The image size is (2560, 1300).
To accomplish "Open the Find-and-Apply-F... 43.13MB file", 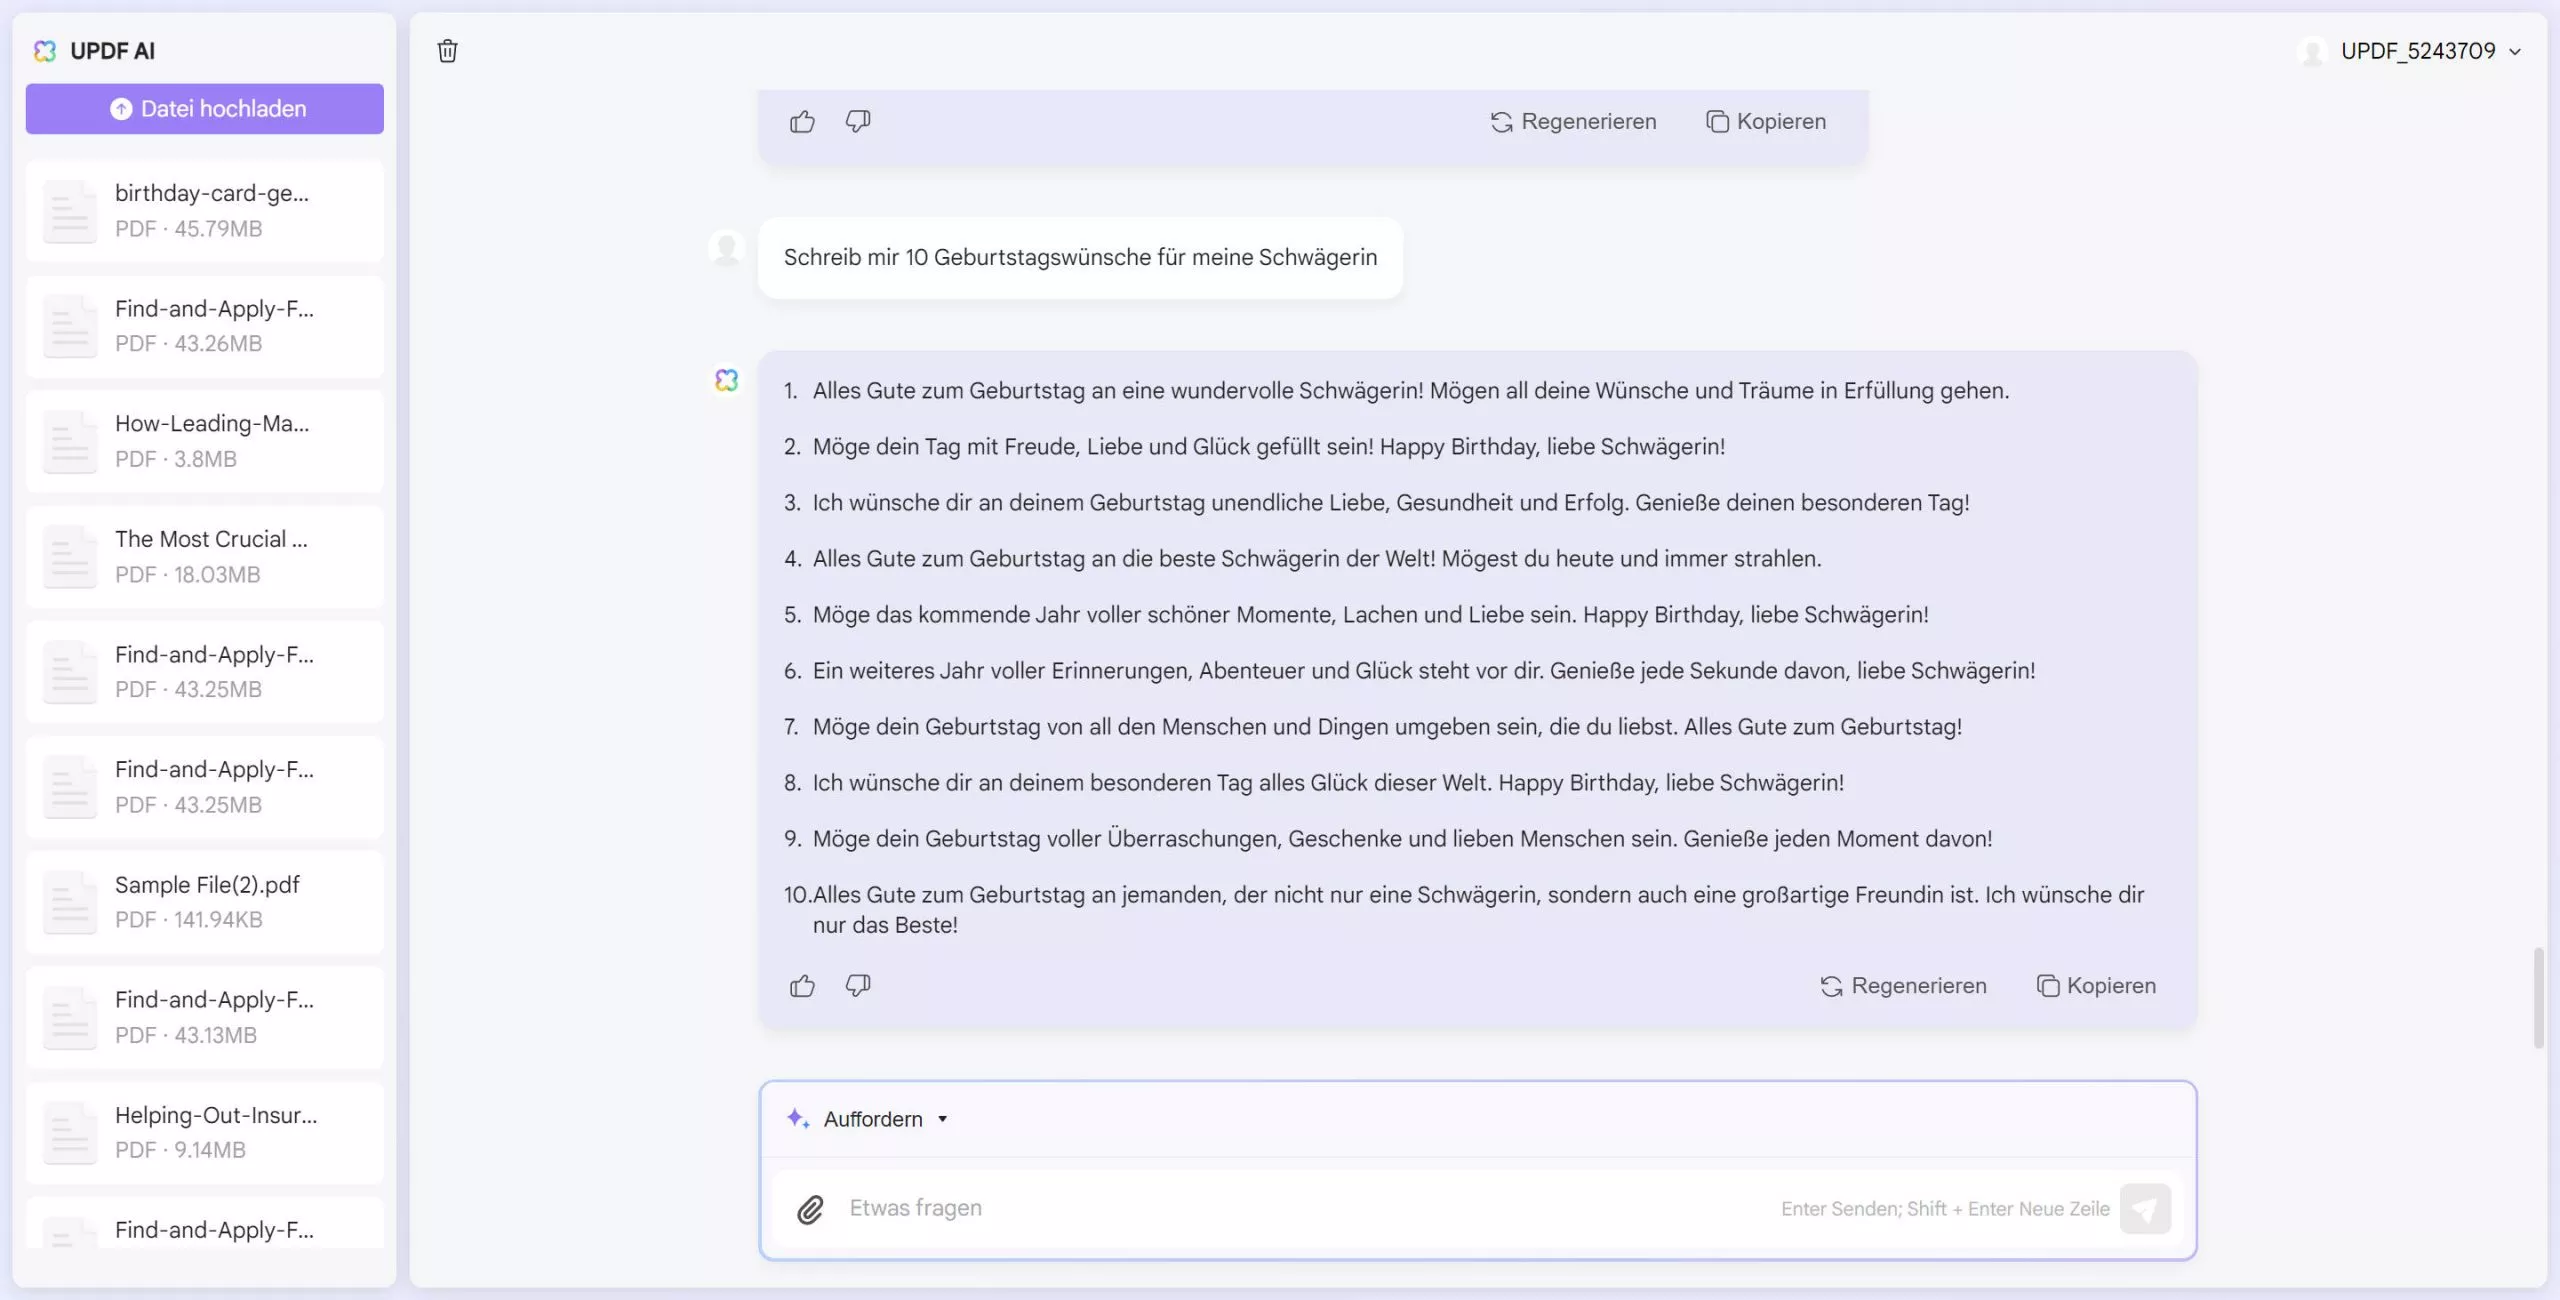I will point(205,1017).
